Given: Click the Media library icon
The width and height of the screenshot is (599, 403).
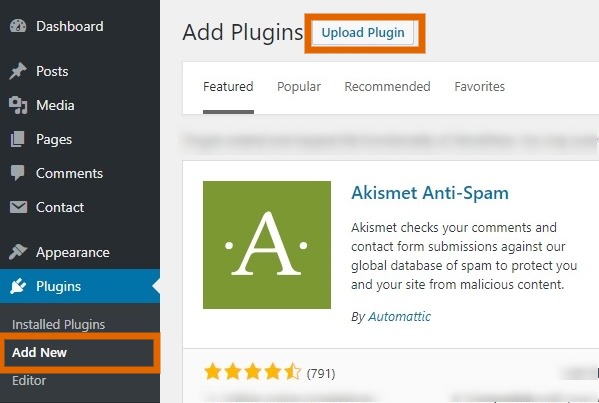Looking at the screenshot, I should [18, 105].
